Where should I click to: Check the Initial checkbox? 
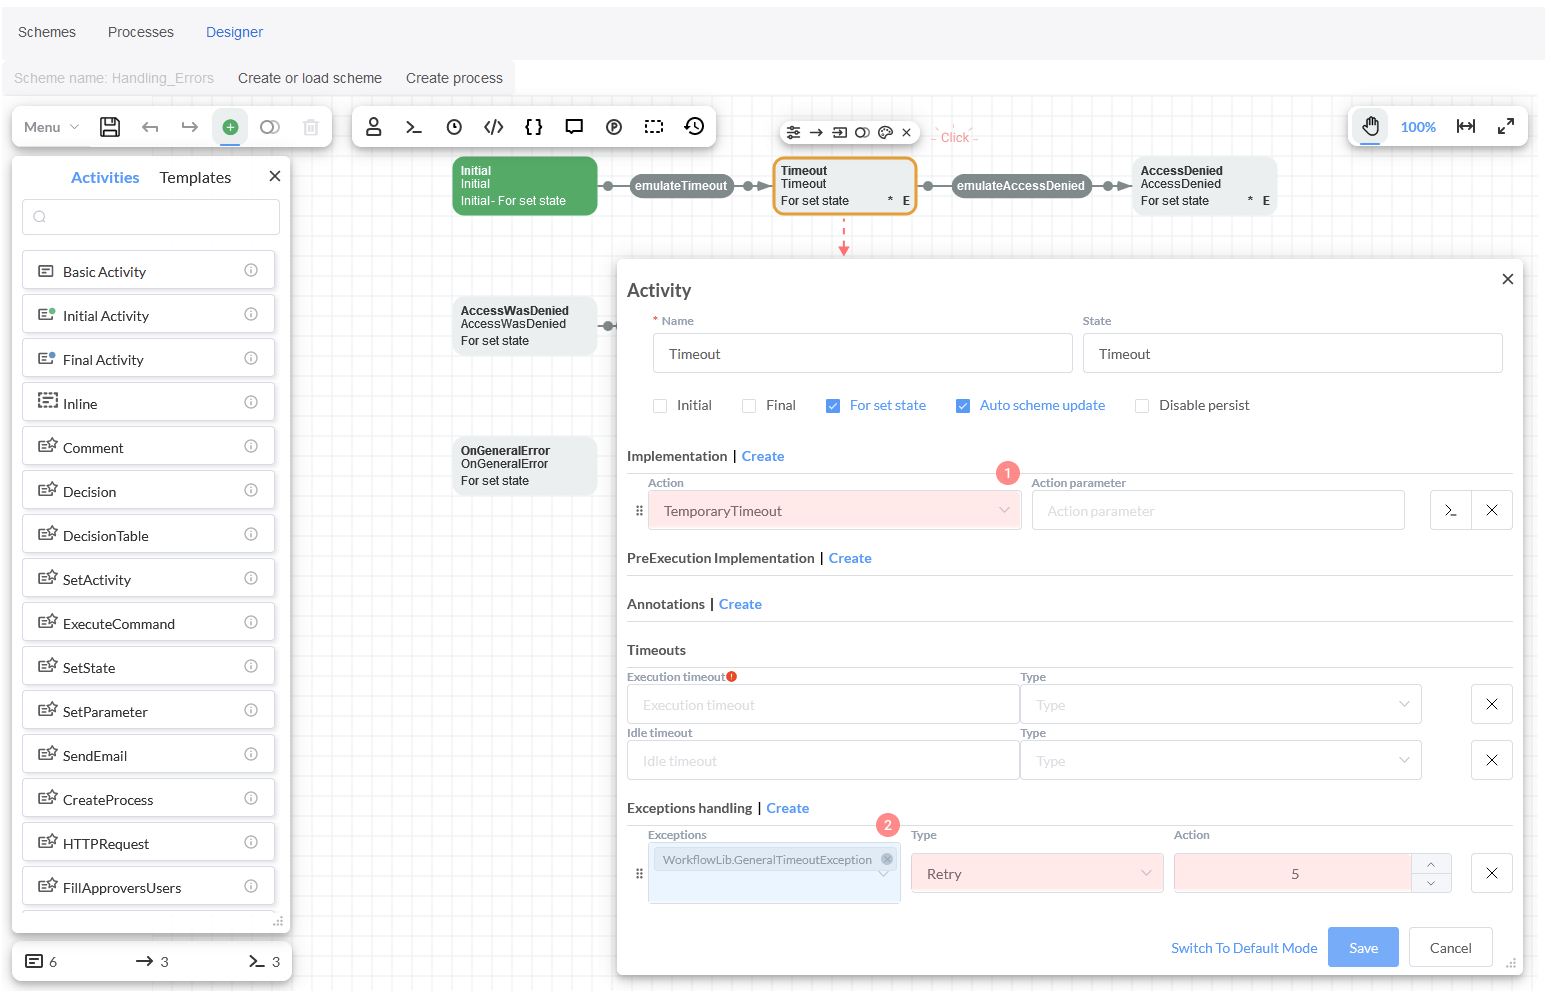point(660,405)
